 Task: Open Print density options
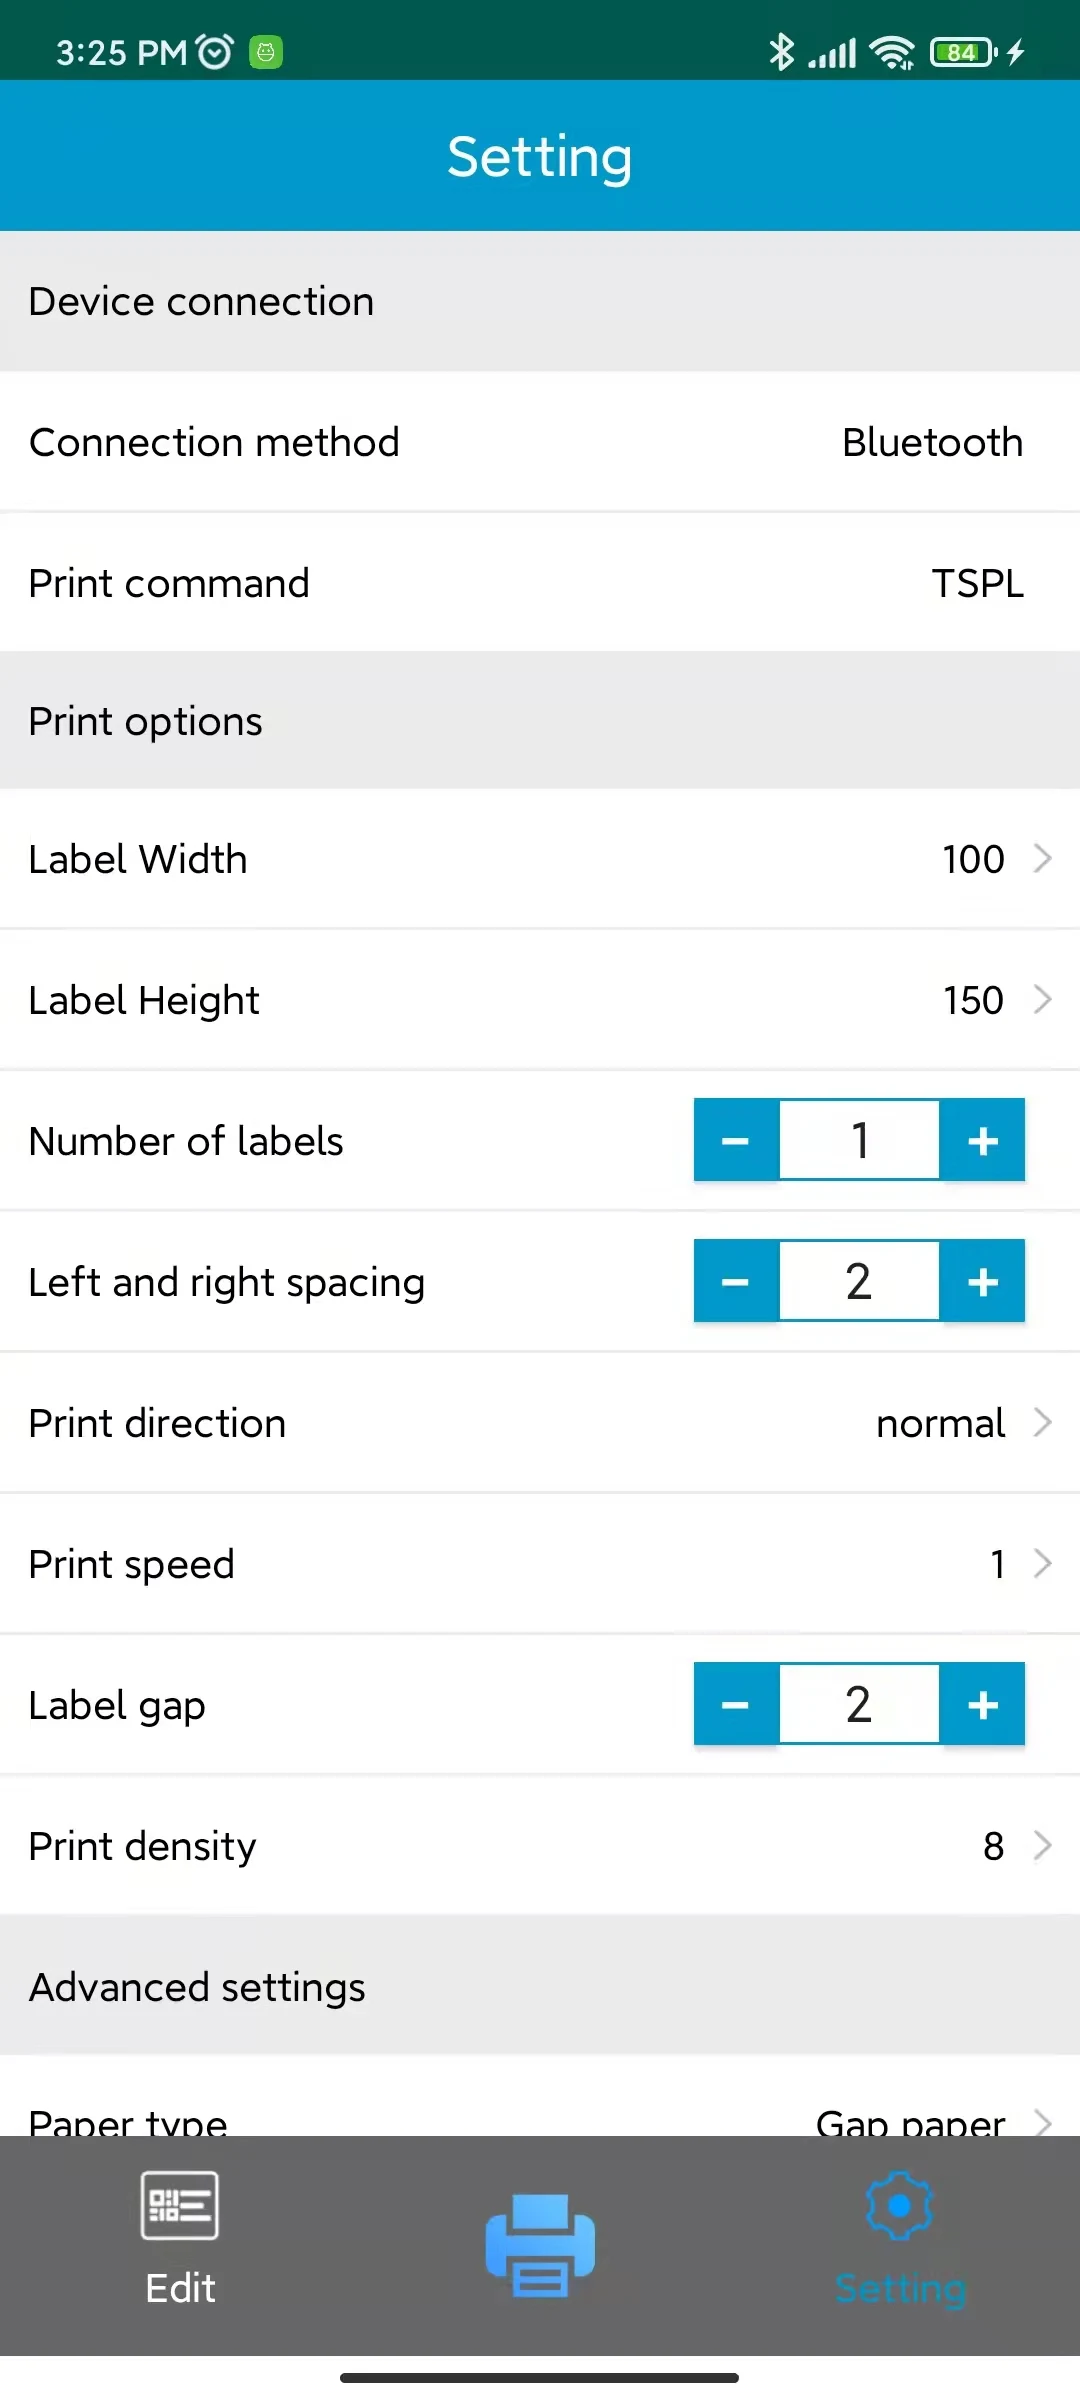tap(540, 1845)
